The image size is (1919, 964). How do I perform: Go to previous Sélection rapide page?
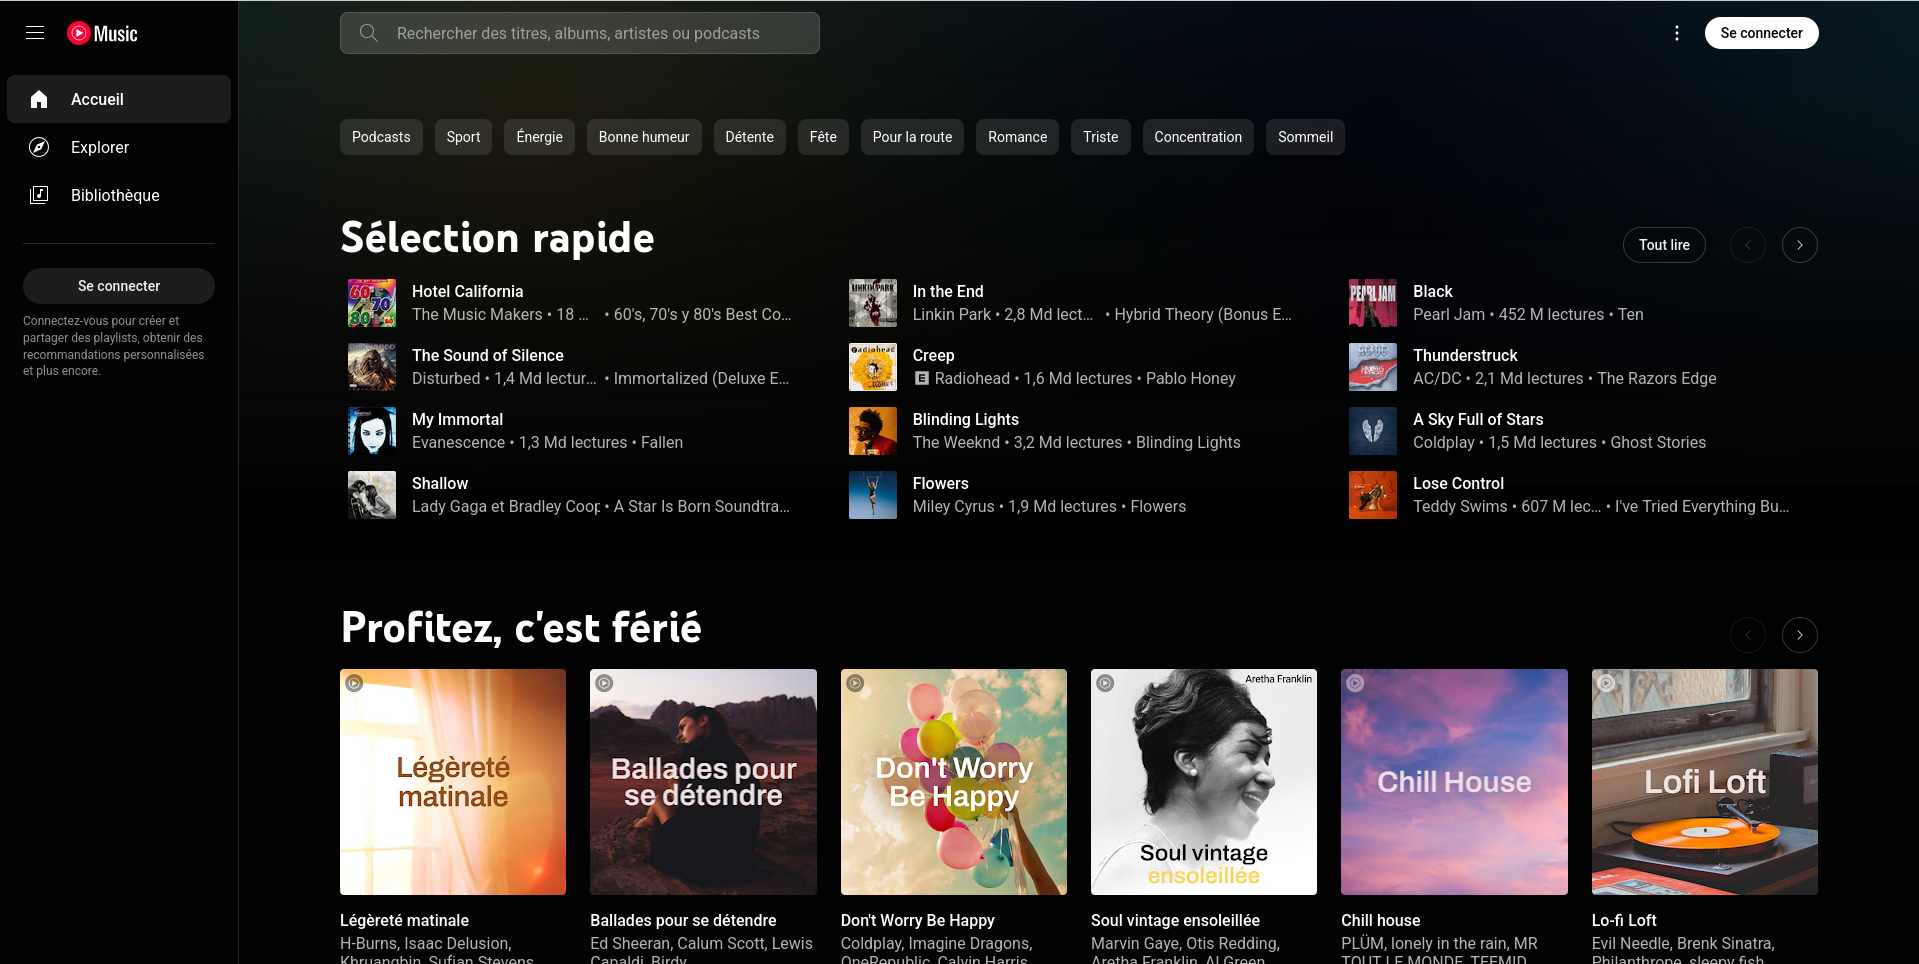point(1747,245)
